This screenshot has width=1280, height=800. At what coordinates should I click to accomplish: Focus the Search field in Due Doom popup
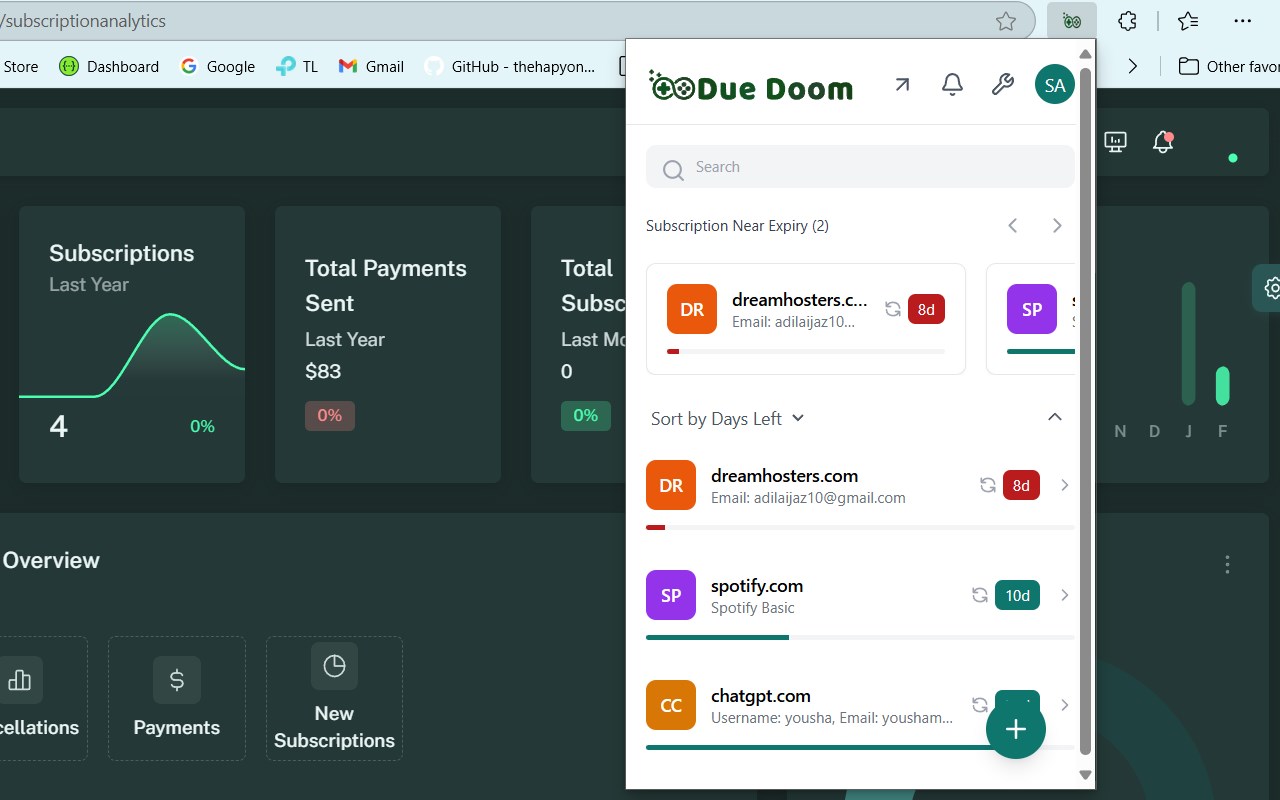pyautogui.click(x=860, y=167)
